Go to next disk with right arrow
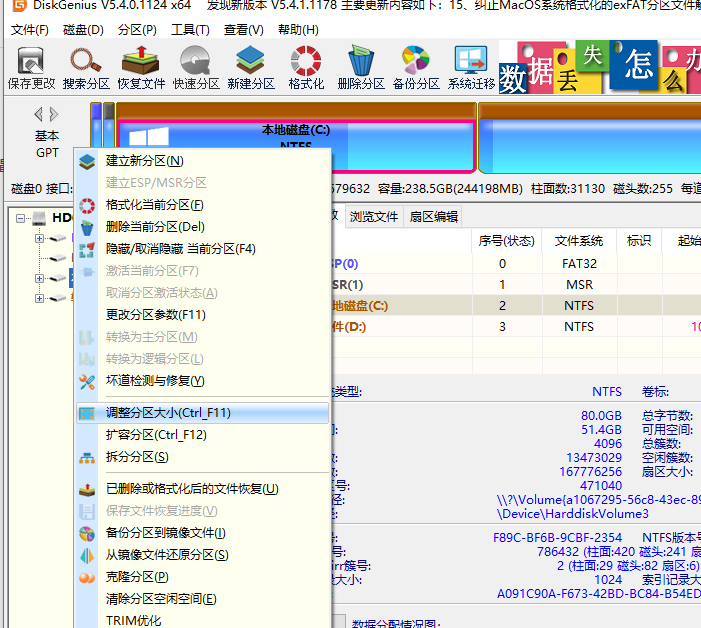Image resolution: width=701 pixels, height=628 pixels. pos(54,114)
